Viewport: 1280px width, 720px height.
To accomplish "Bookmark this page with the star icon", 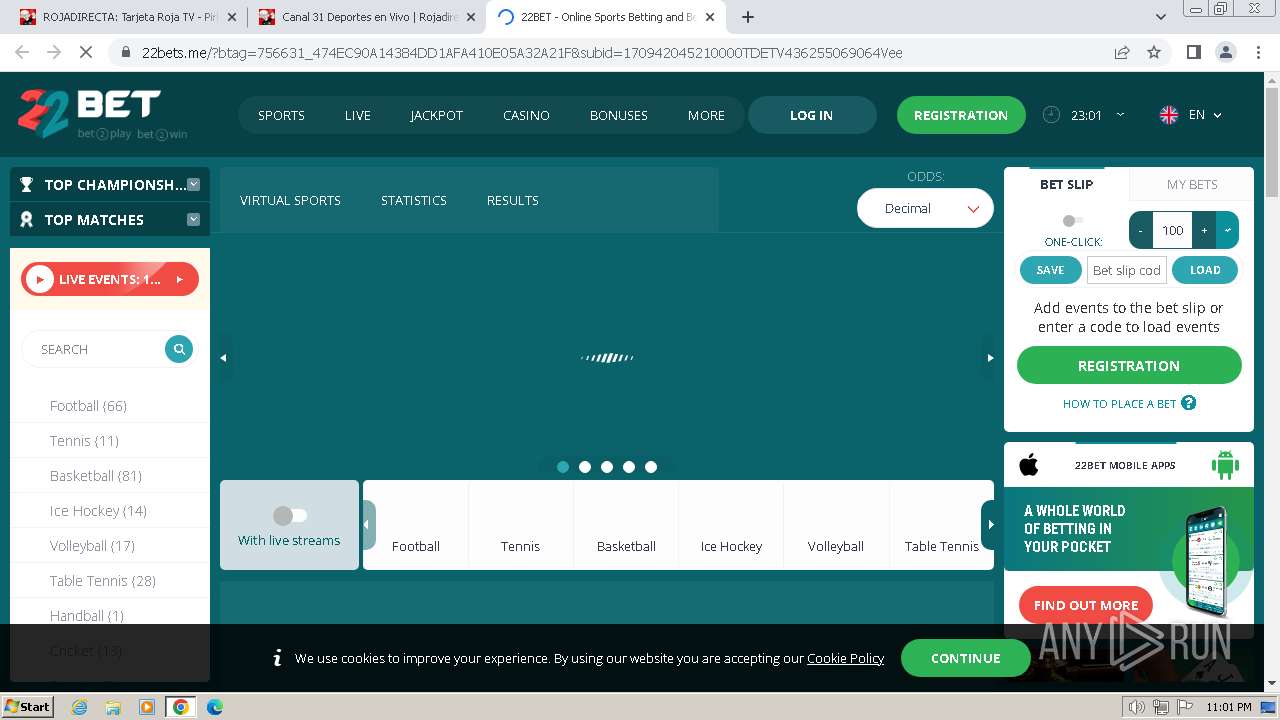I will pos(1154,53).
